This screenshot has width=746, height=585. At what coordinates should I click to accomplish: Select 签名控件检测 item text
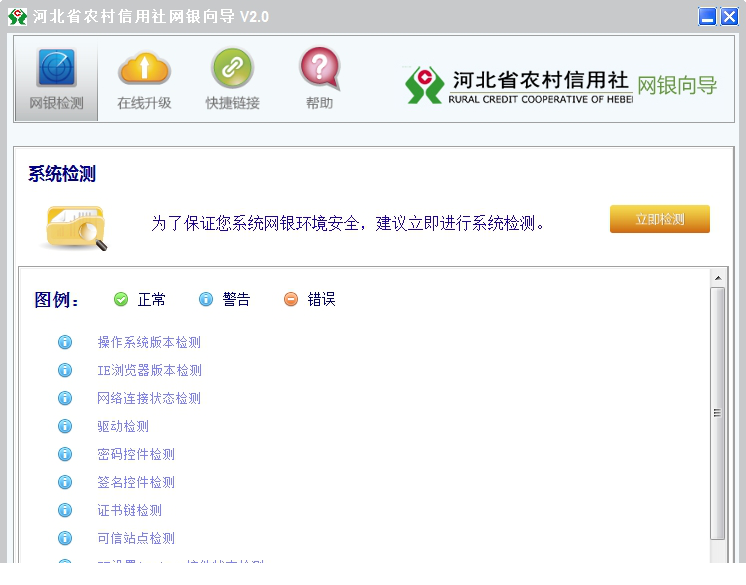coord(136,483)
